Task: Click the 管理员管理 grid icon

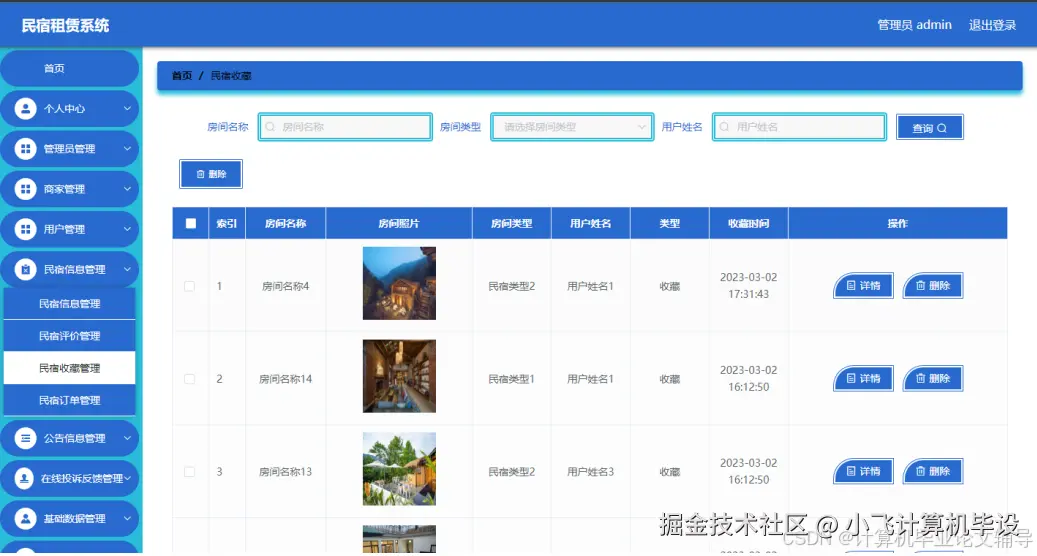Action: pyautogui.click(x=25, y=149)
